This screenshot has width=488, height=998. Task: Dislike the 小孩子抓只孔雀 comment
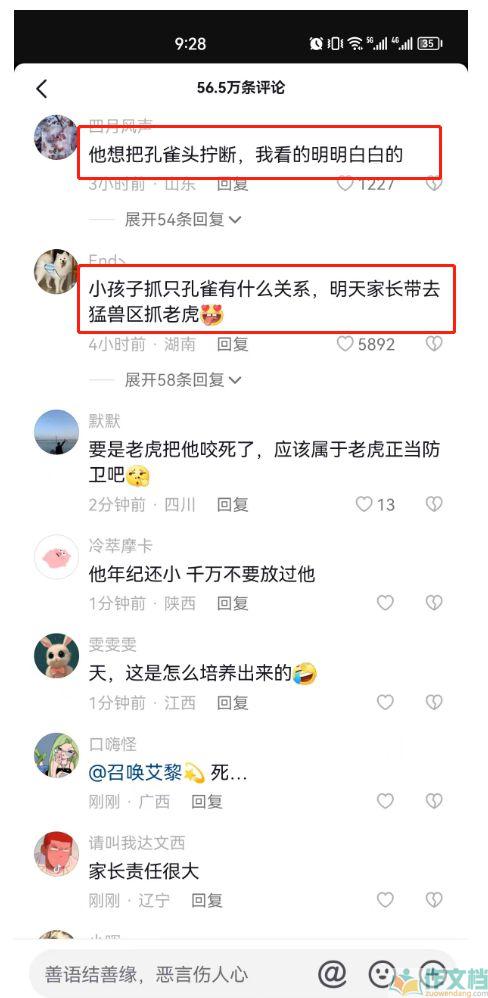coord(434,344)
